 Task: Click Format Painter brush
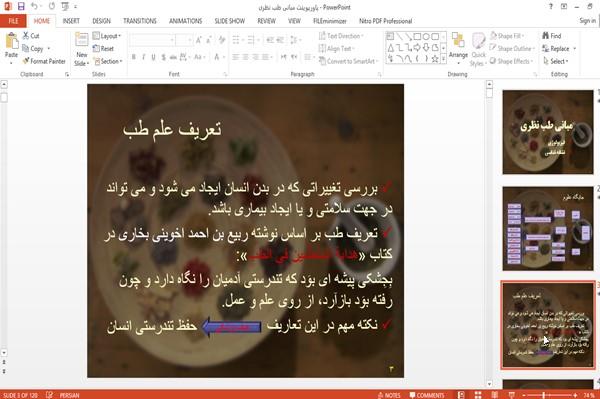pos(44,61)
